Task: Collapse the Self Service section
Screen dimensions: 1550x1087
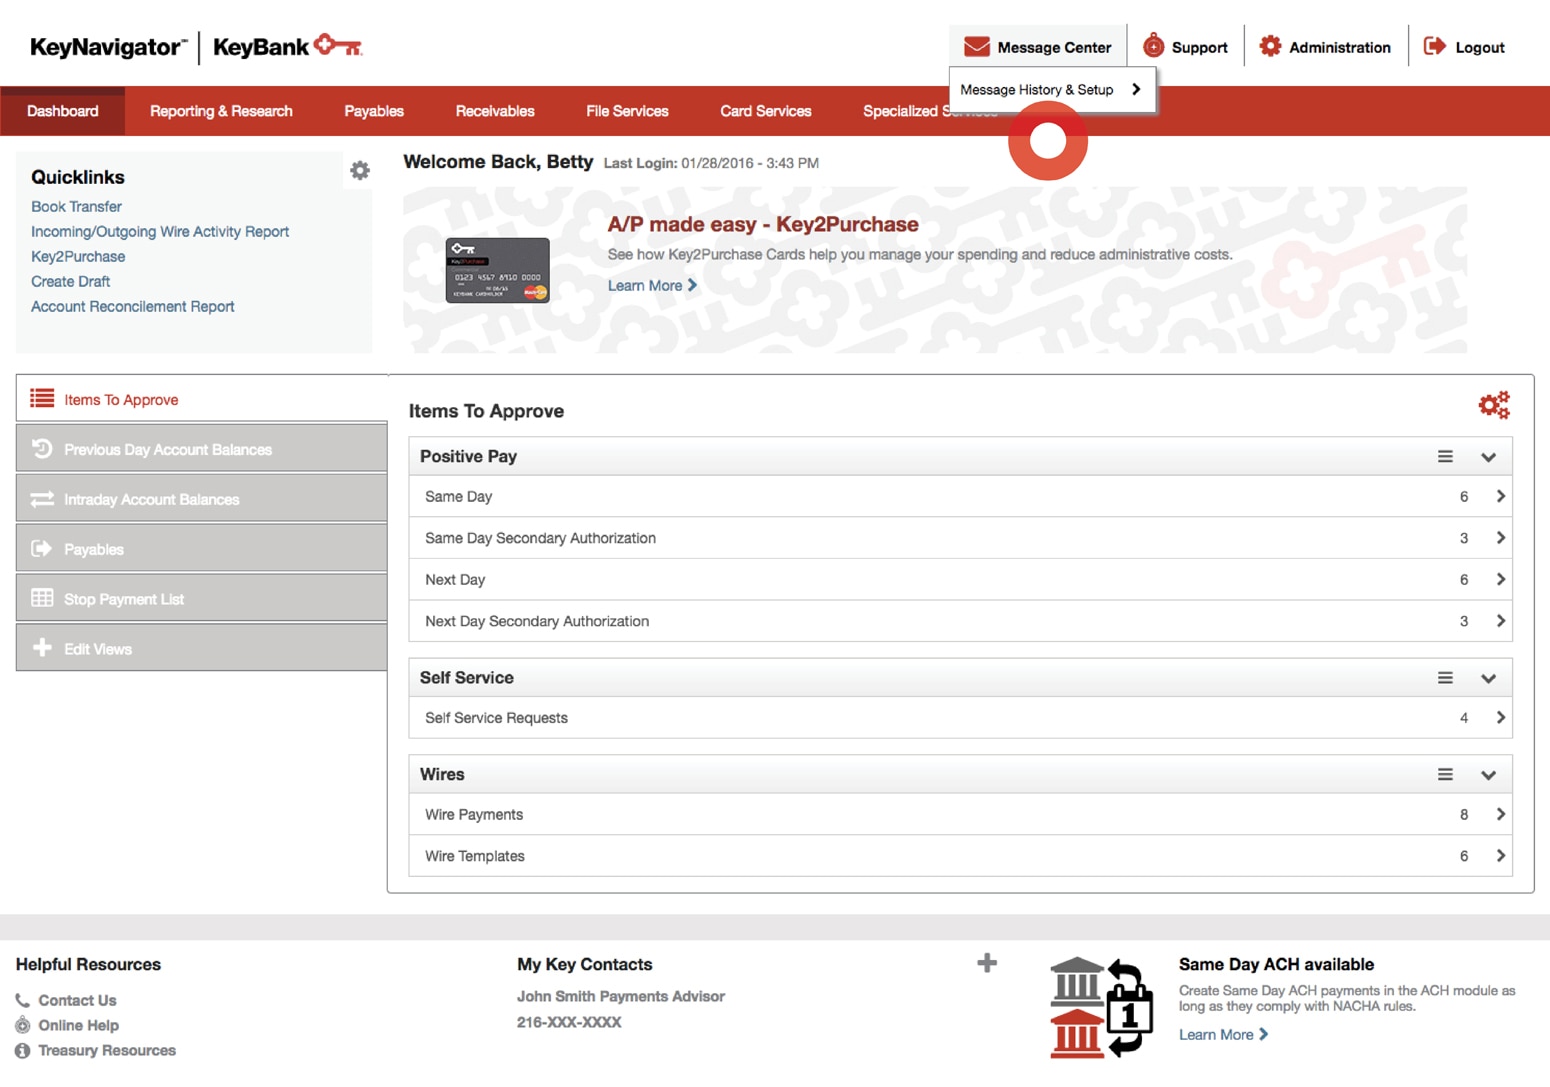Action: click(x=1488, y=679)
